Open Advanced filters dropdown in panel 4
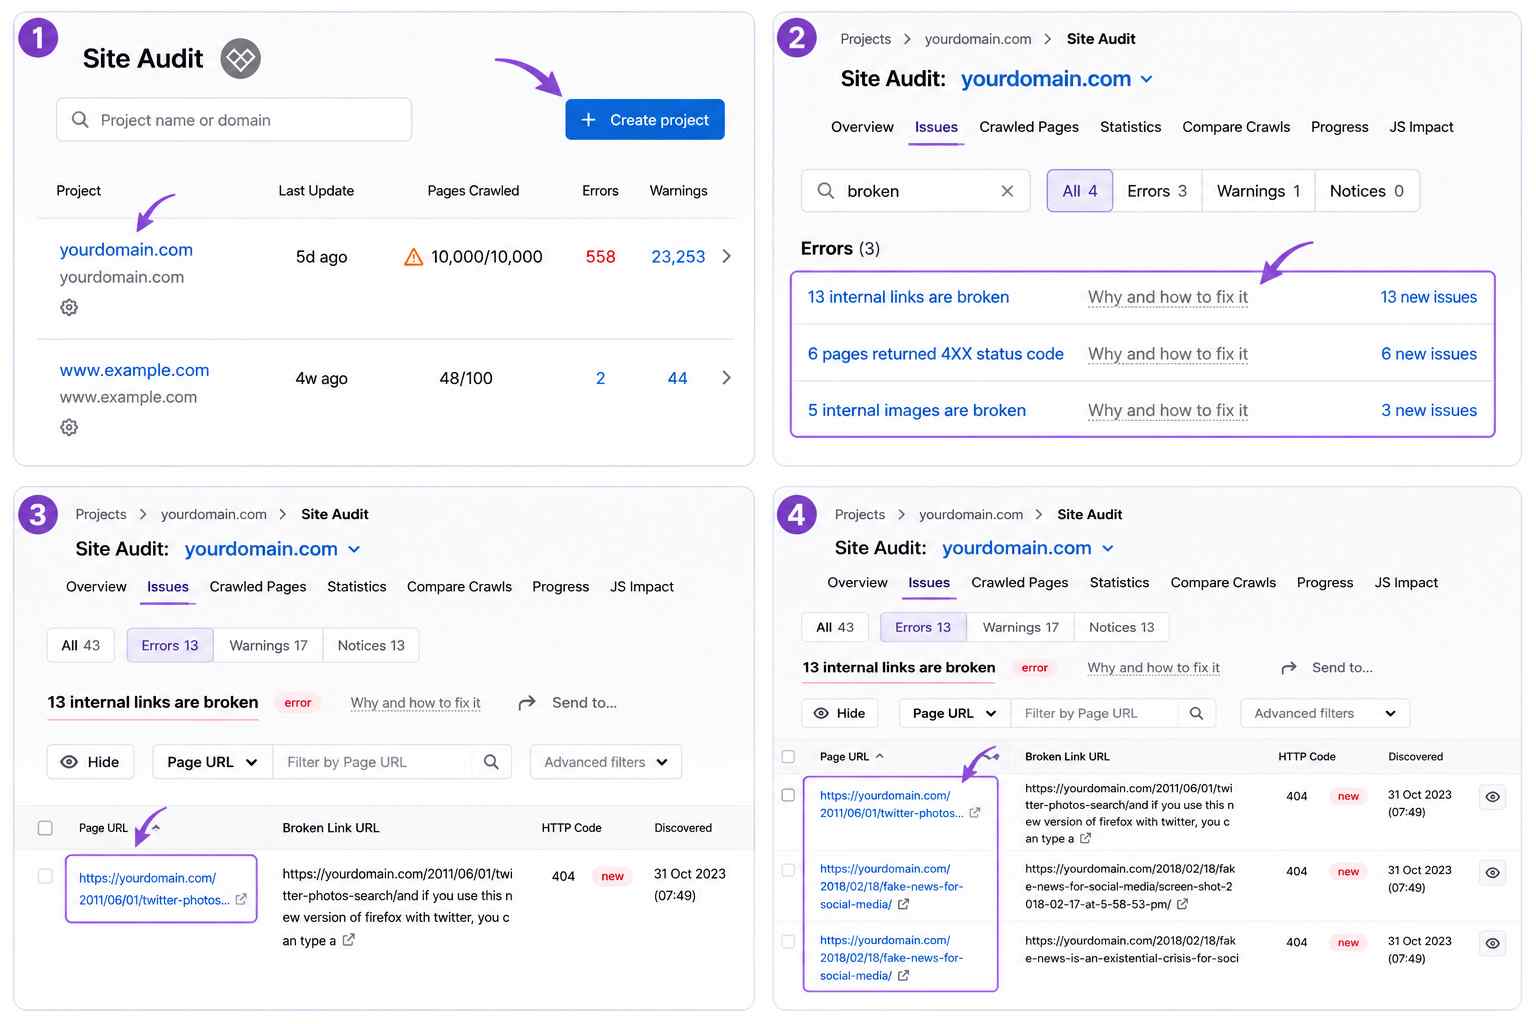The width and height of the screenshot is (1536, 1024). (1325, 713)
